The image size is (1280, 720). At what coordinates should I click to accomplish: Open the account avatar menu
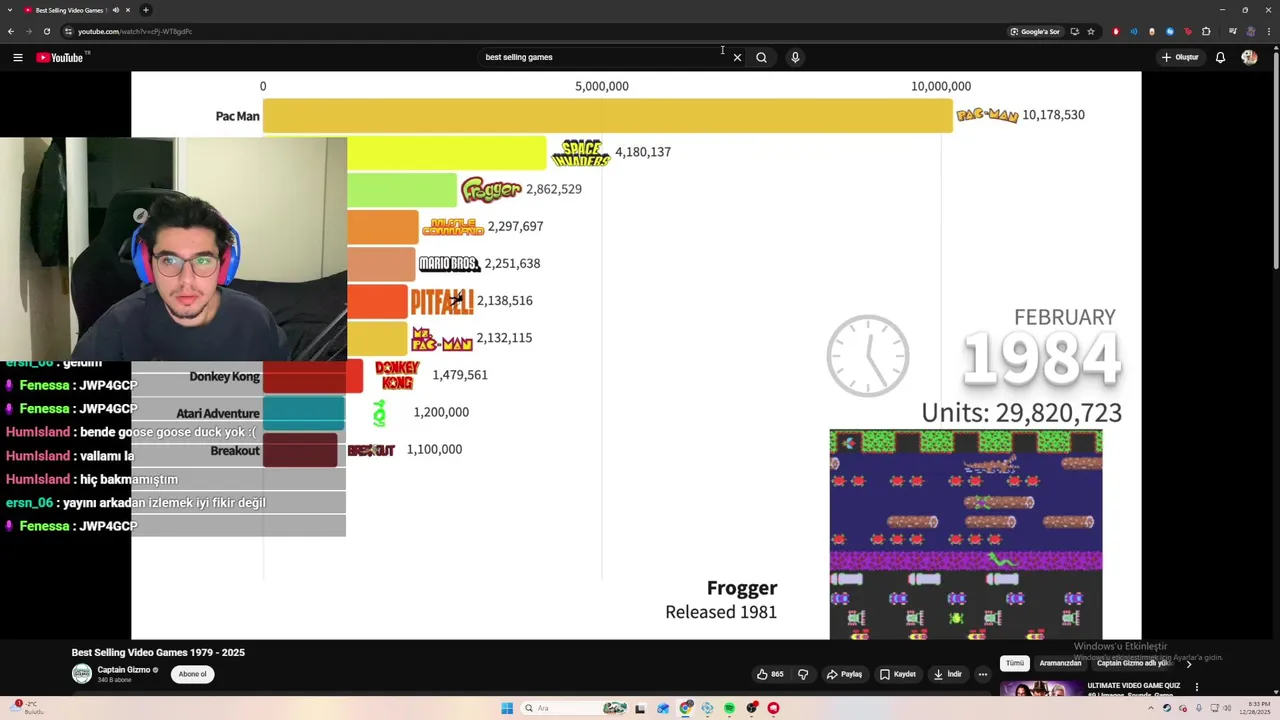[x=1249, y=57]
